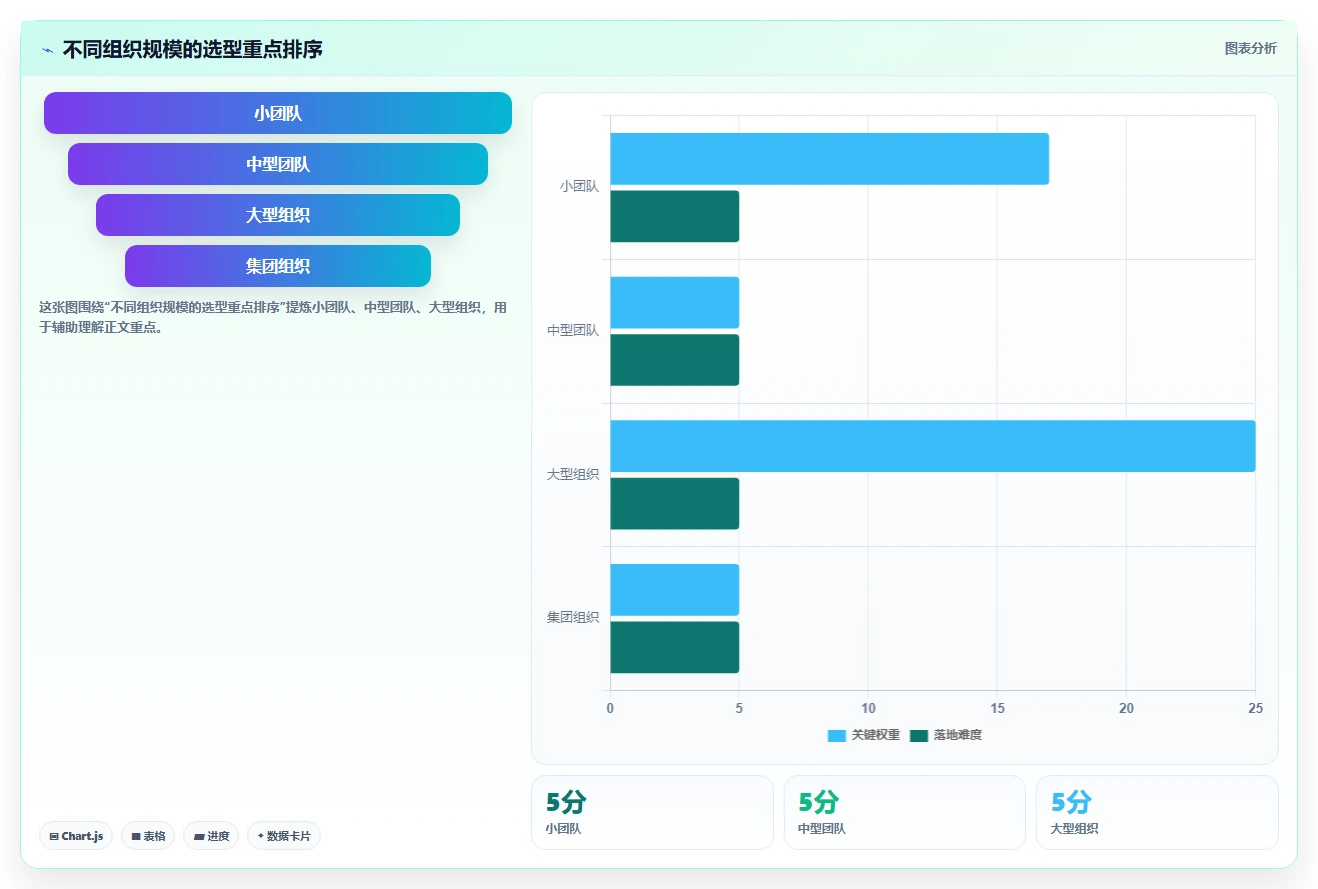Click the blue 关键权重 bar for 大型组织
Viewport: 1318px width, 889px height.
(932, 446)
